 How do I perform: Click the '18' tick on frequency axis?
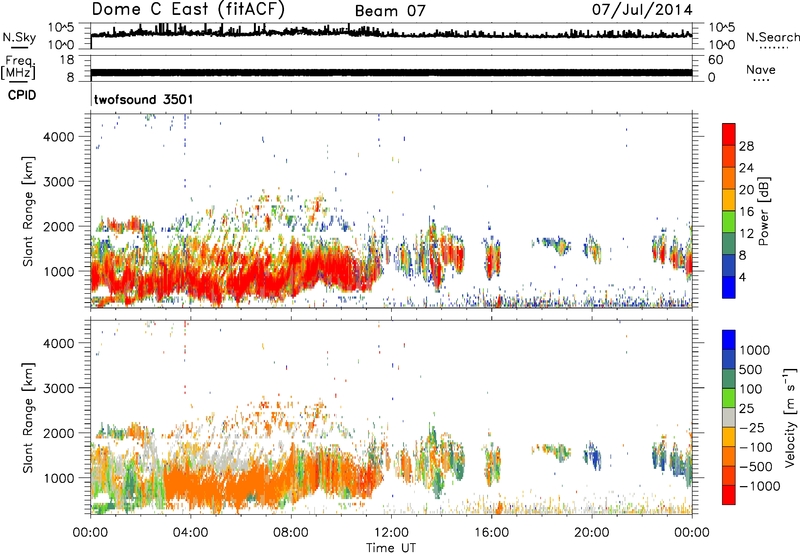tap(67, 60)
